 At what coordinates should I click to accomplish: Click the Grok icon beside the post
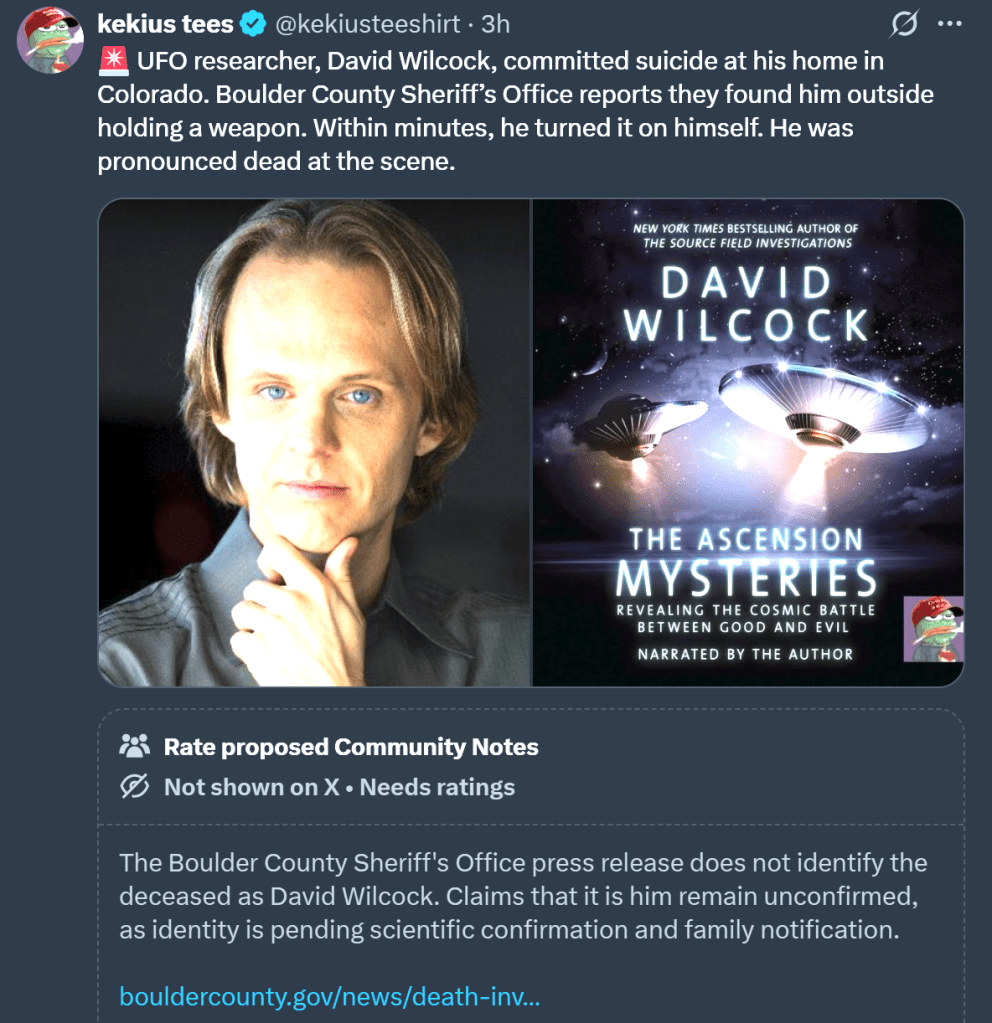(903, 24)
